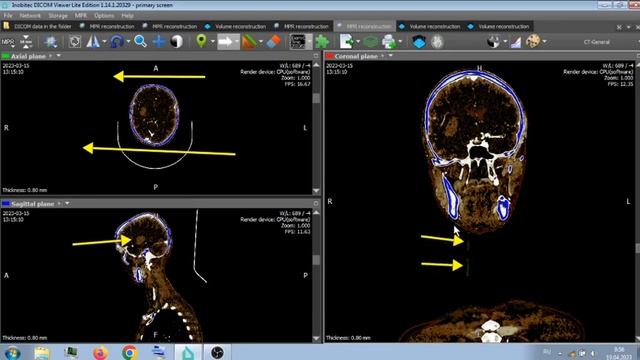Open the Storage menu
The image size is (640, 360).
point(58,16)
